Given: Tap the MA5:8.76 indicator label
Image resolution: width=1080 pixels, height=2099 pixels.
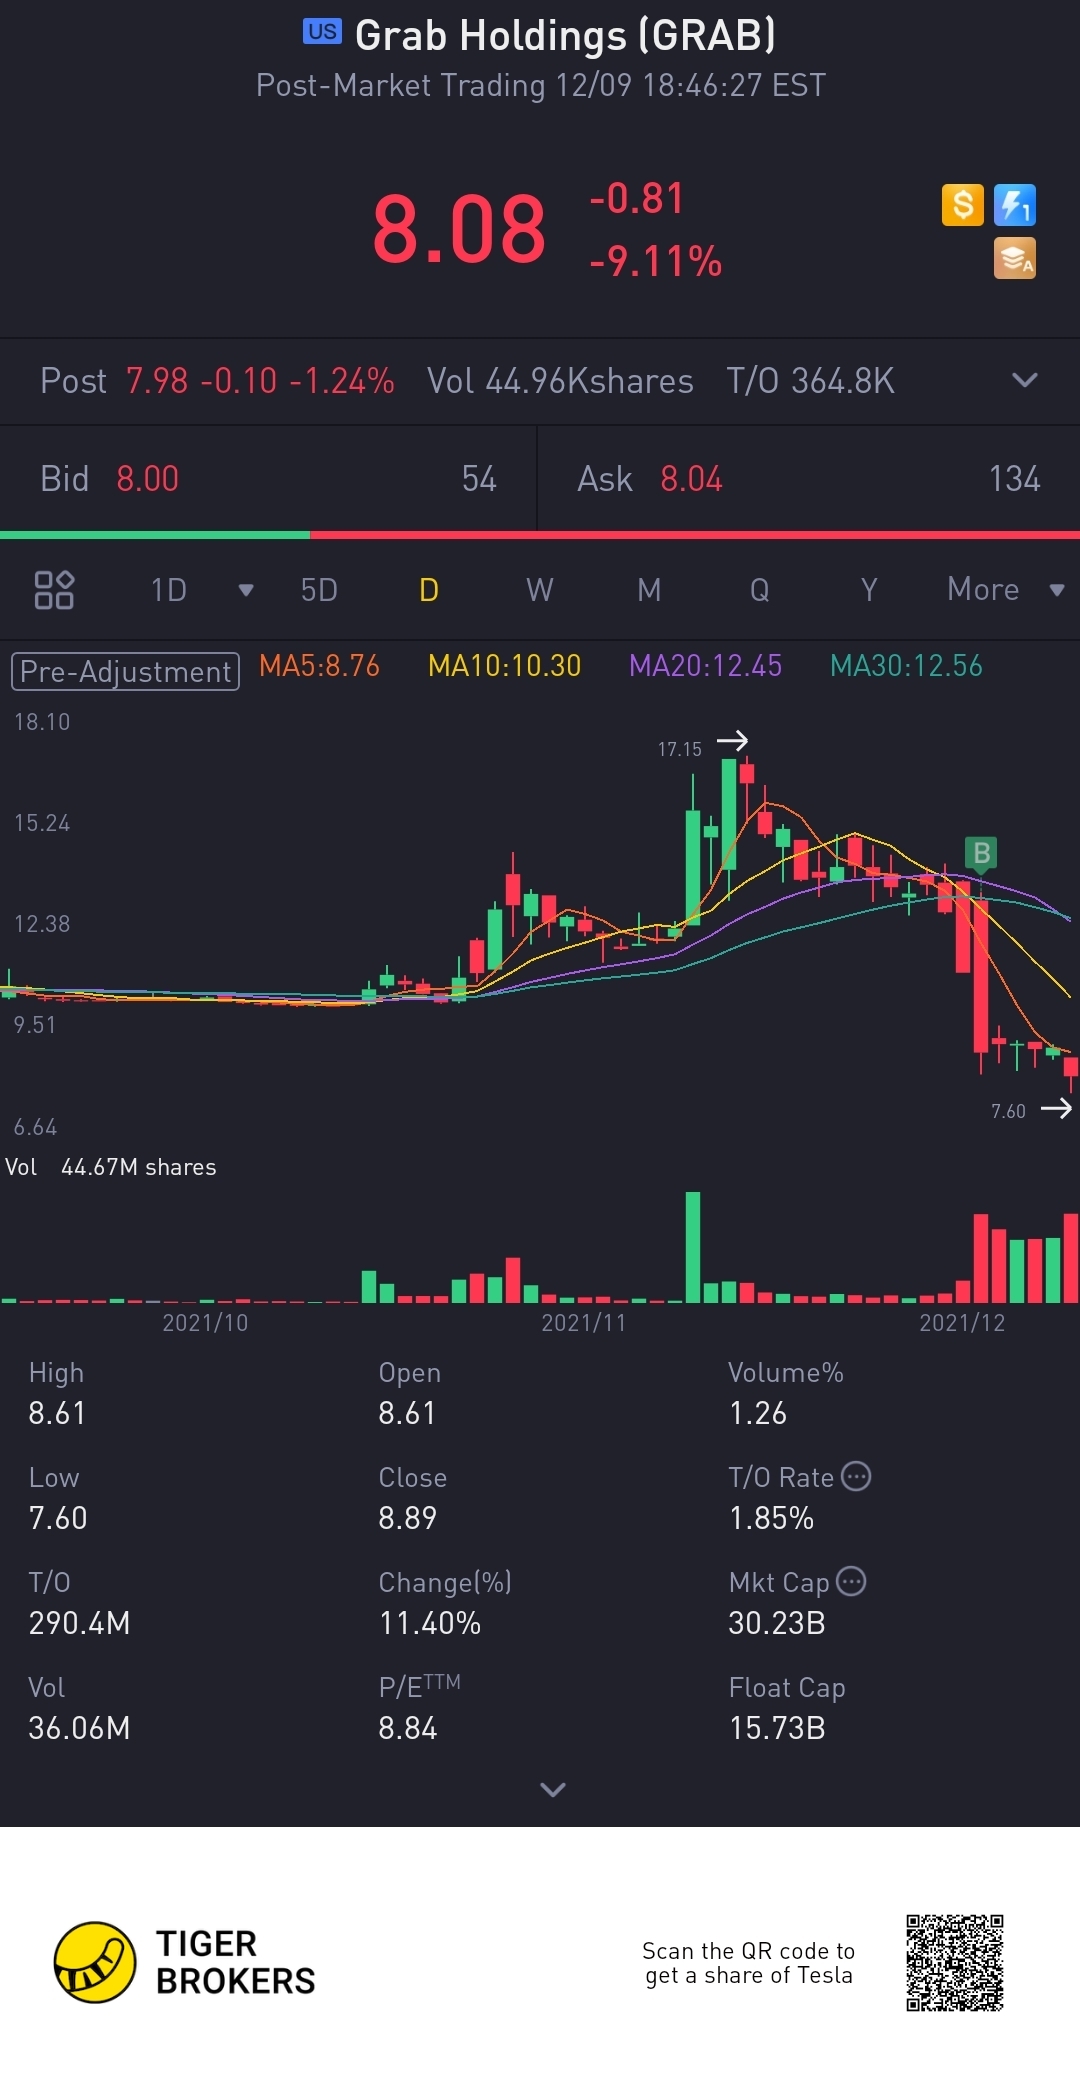Looking at the screenshot, I should (x=319, y=666).
